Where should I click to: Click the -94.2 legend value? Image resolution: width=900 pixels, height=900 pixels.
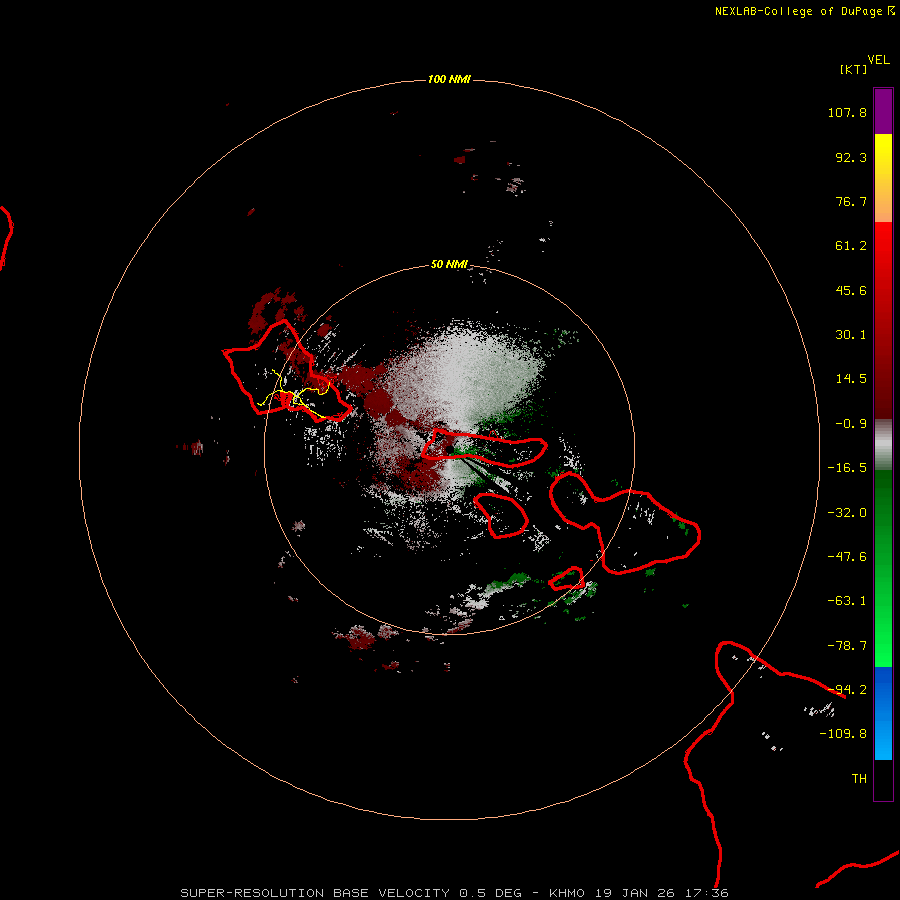click(x=847, y=689)
